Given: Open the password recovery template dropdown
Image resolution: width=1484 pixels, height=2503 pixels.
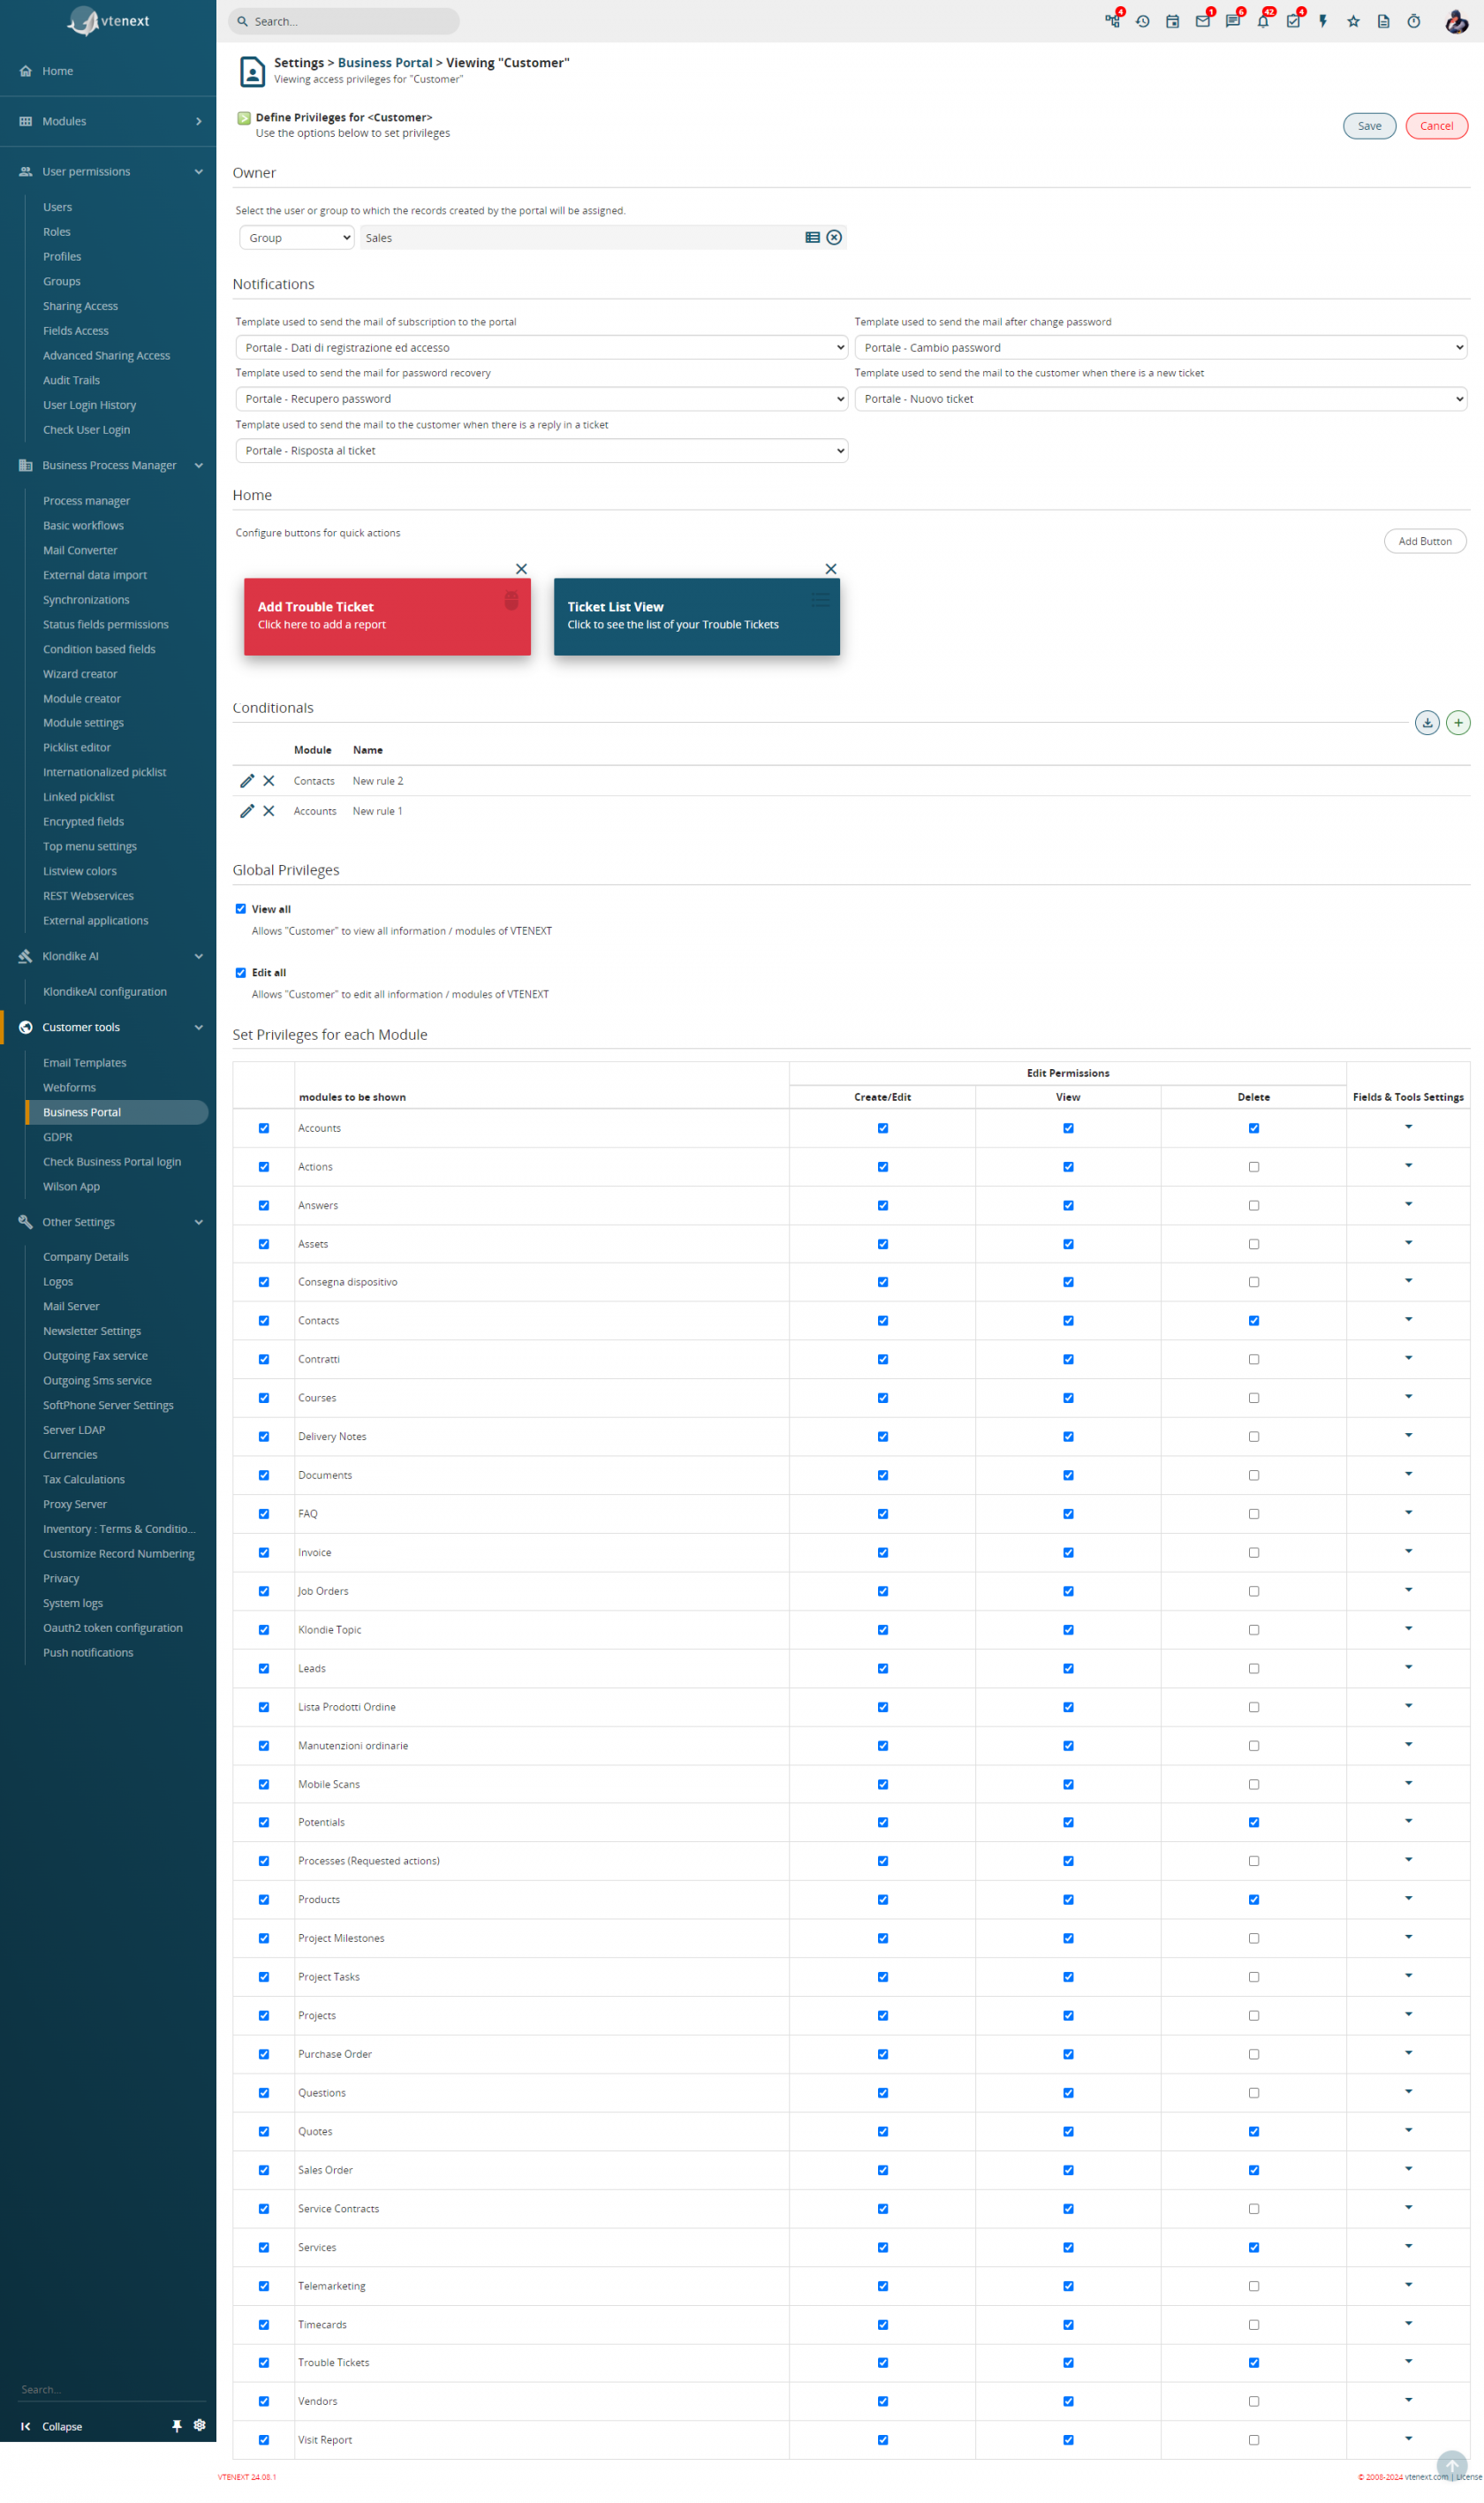Looking at the screenshot, I should (x=541, y=399).
